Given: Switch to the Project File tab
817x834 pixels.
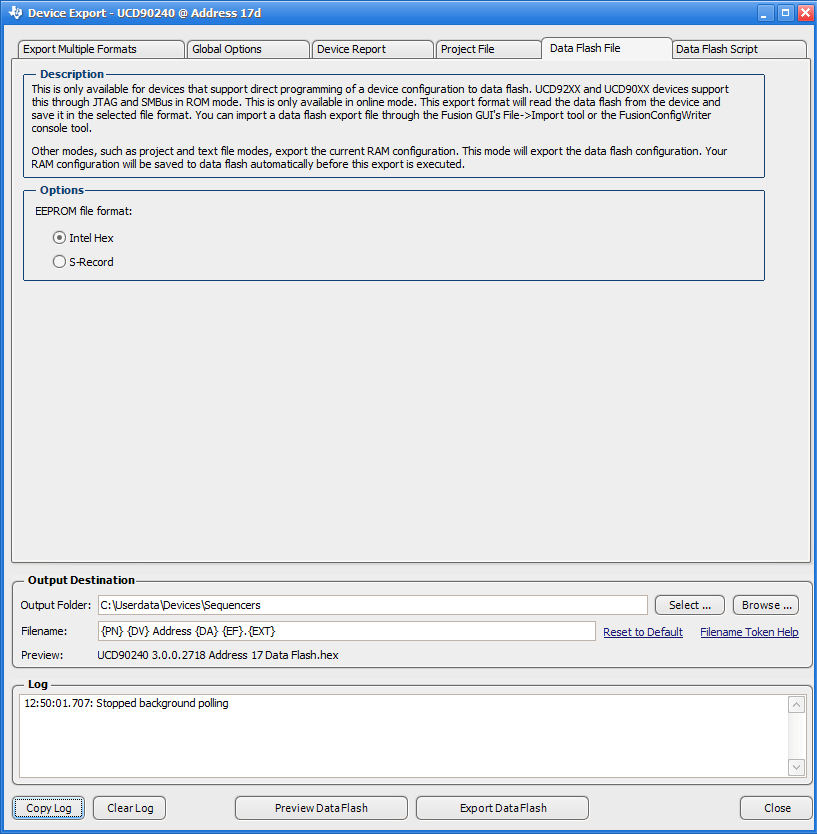Looking at the screenshot, I should 488,48.
